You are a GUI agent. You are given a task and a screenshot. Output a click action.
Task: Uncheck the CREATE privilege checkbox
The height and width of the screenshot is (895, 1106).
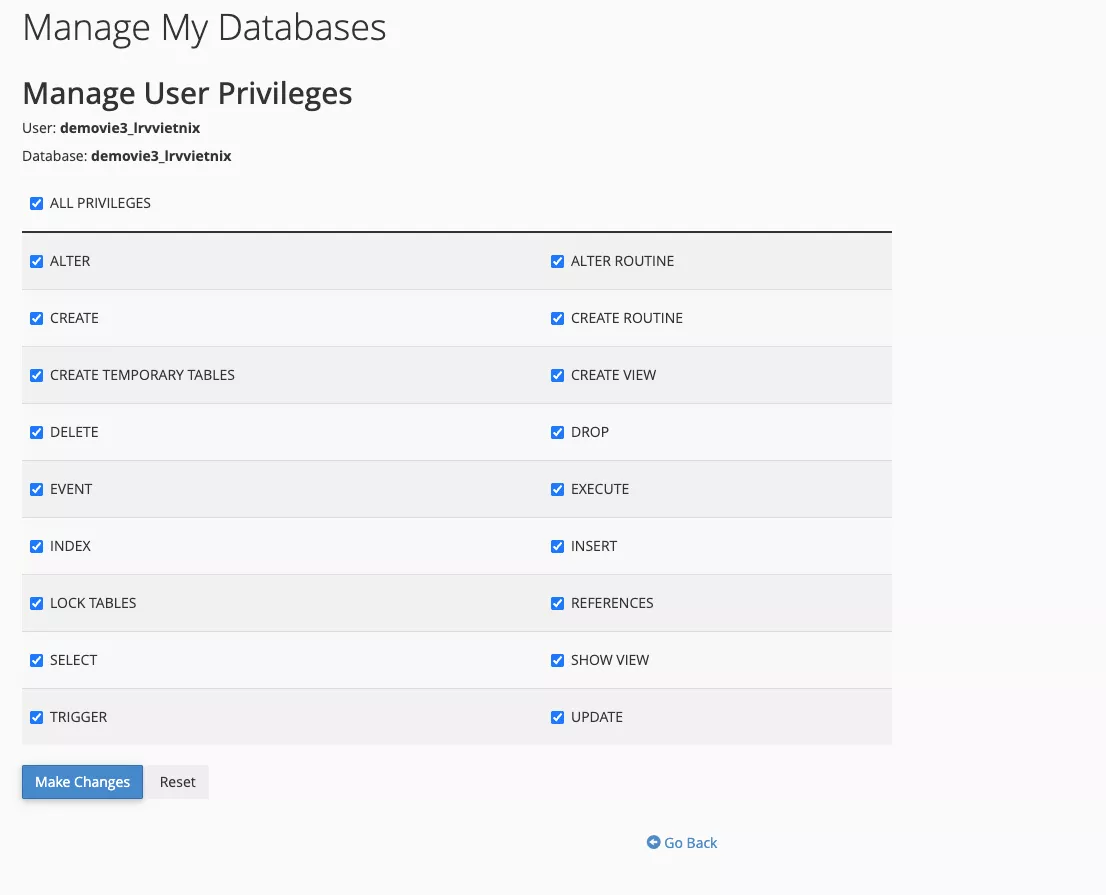[x=37, y=318]
